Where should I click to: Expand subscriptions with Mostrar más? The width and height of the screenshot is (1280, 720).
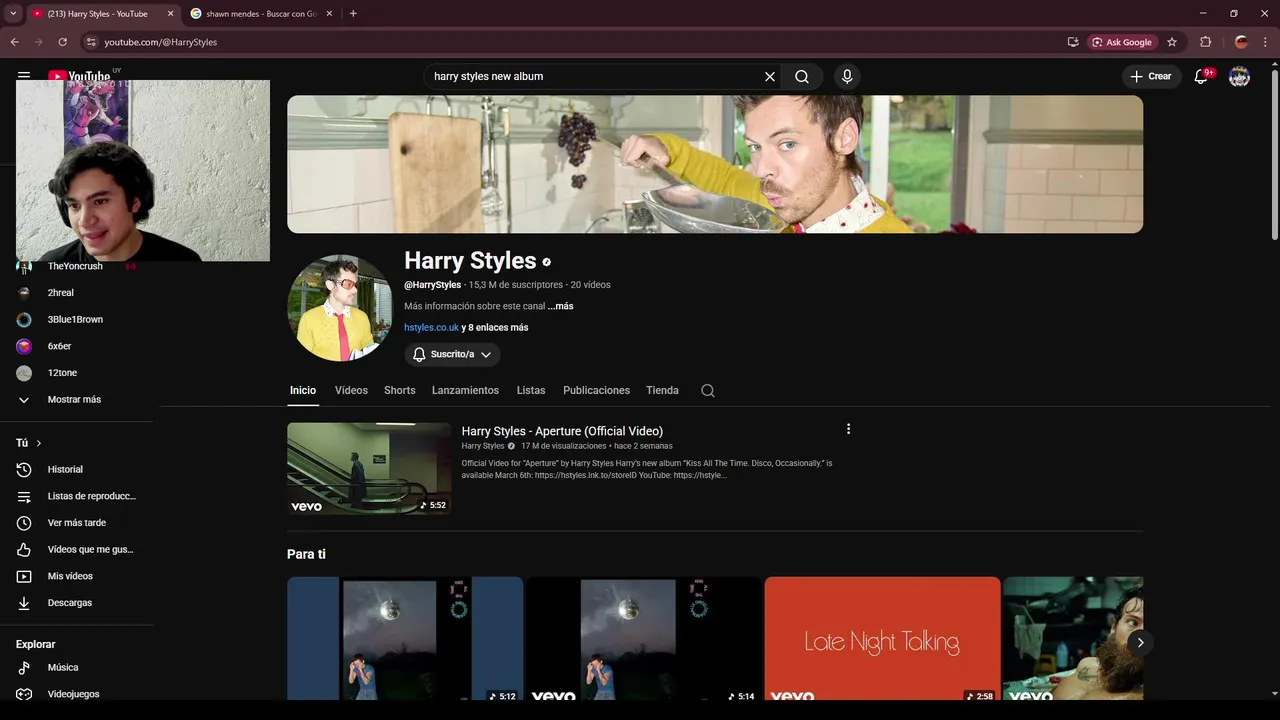point(74,399)
